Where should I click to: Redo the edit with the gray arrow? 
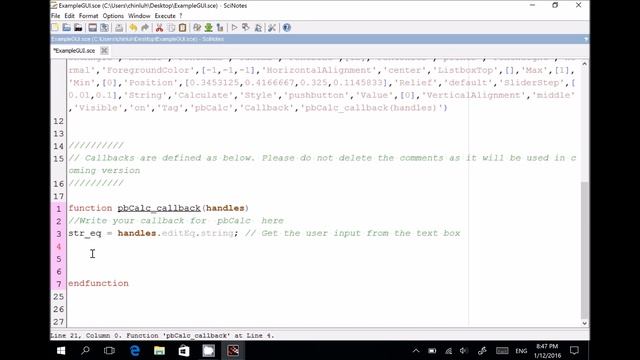pos(144,28)
